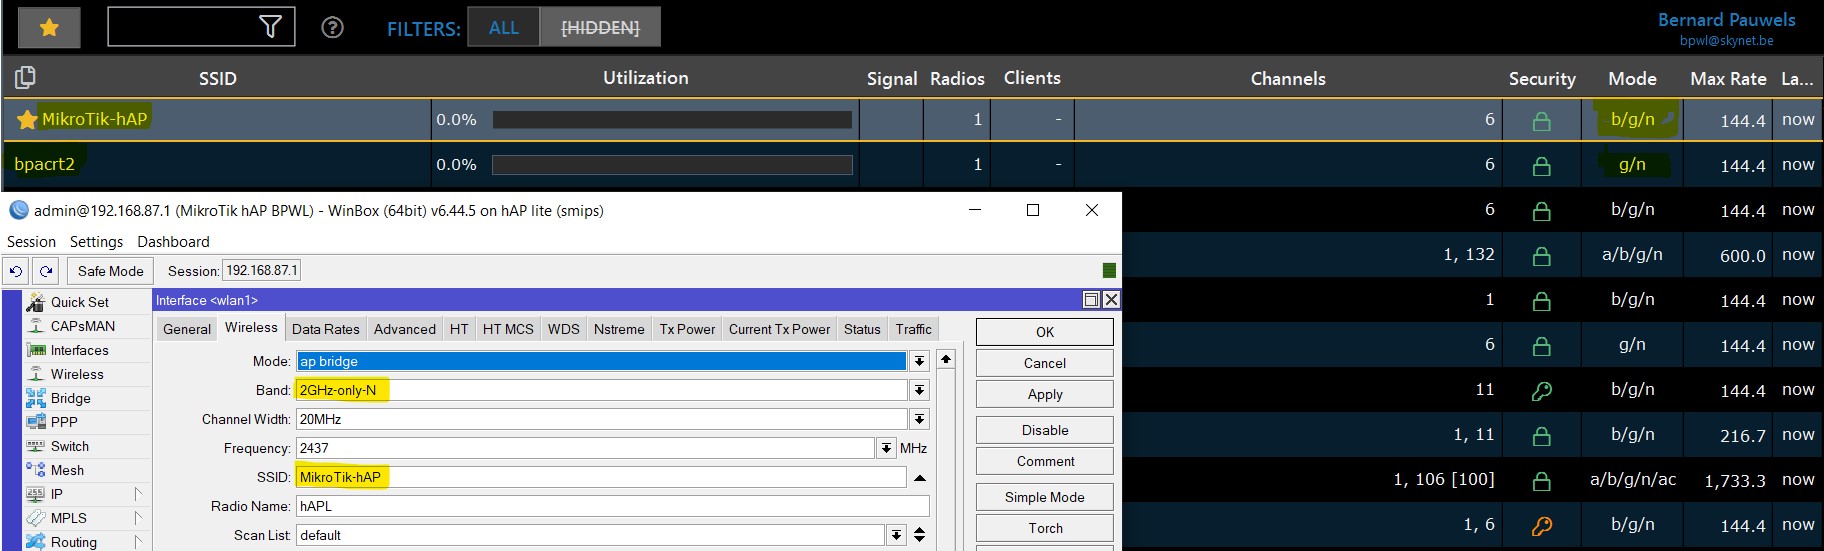Image resolution: width=1824 pixels, height=551 pixels.
Task: Click the funnel filter icon
Action: 270,27
